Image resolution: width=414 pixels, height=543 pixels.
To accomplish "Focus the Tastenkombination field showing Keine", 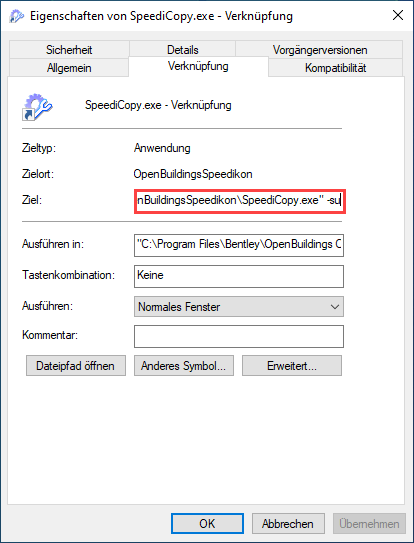I will click(239, 276).
